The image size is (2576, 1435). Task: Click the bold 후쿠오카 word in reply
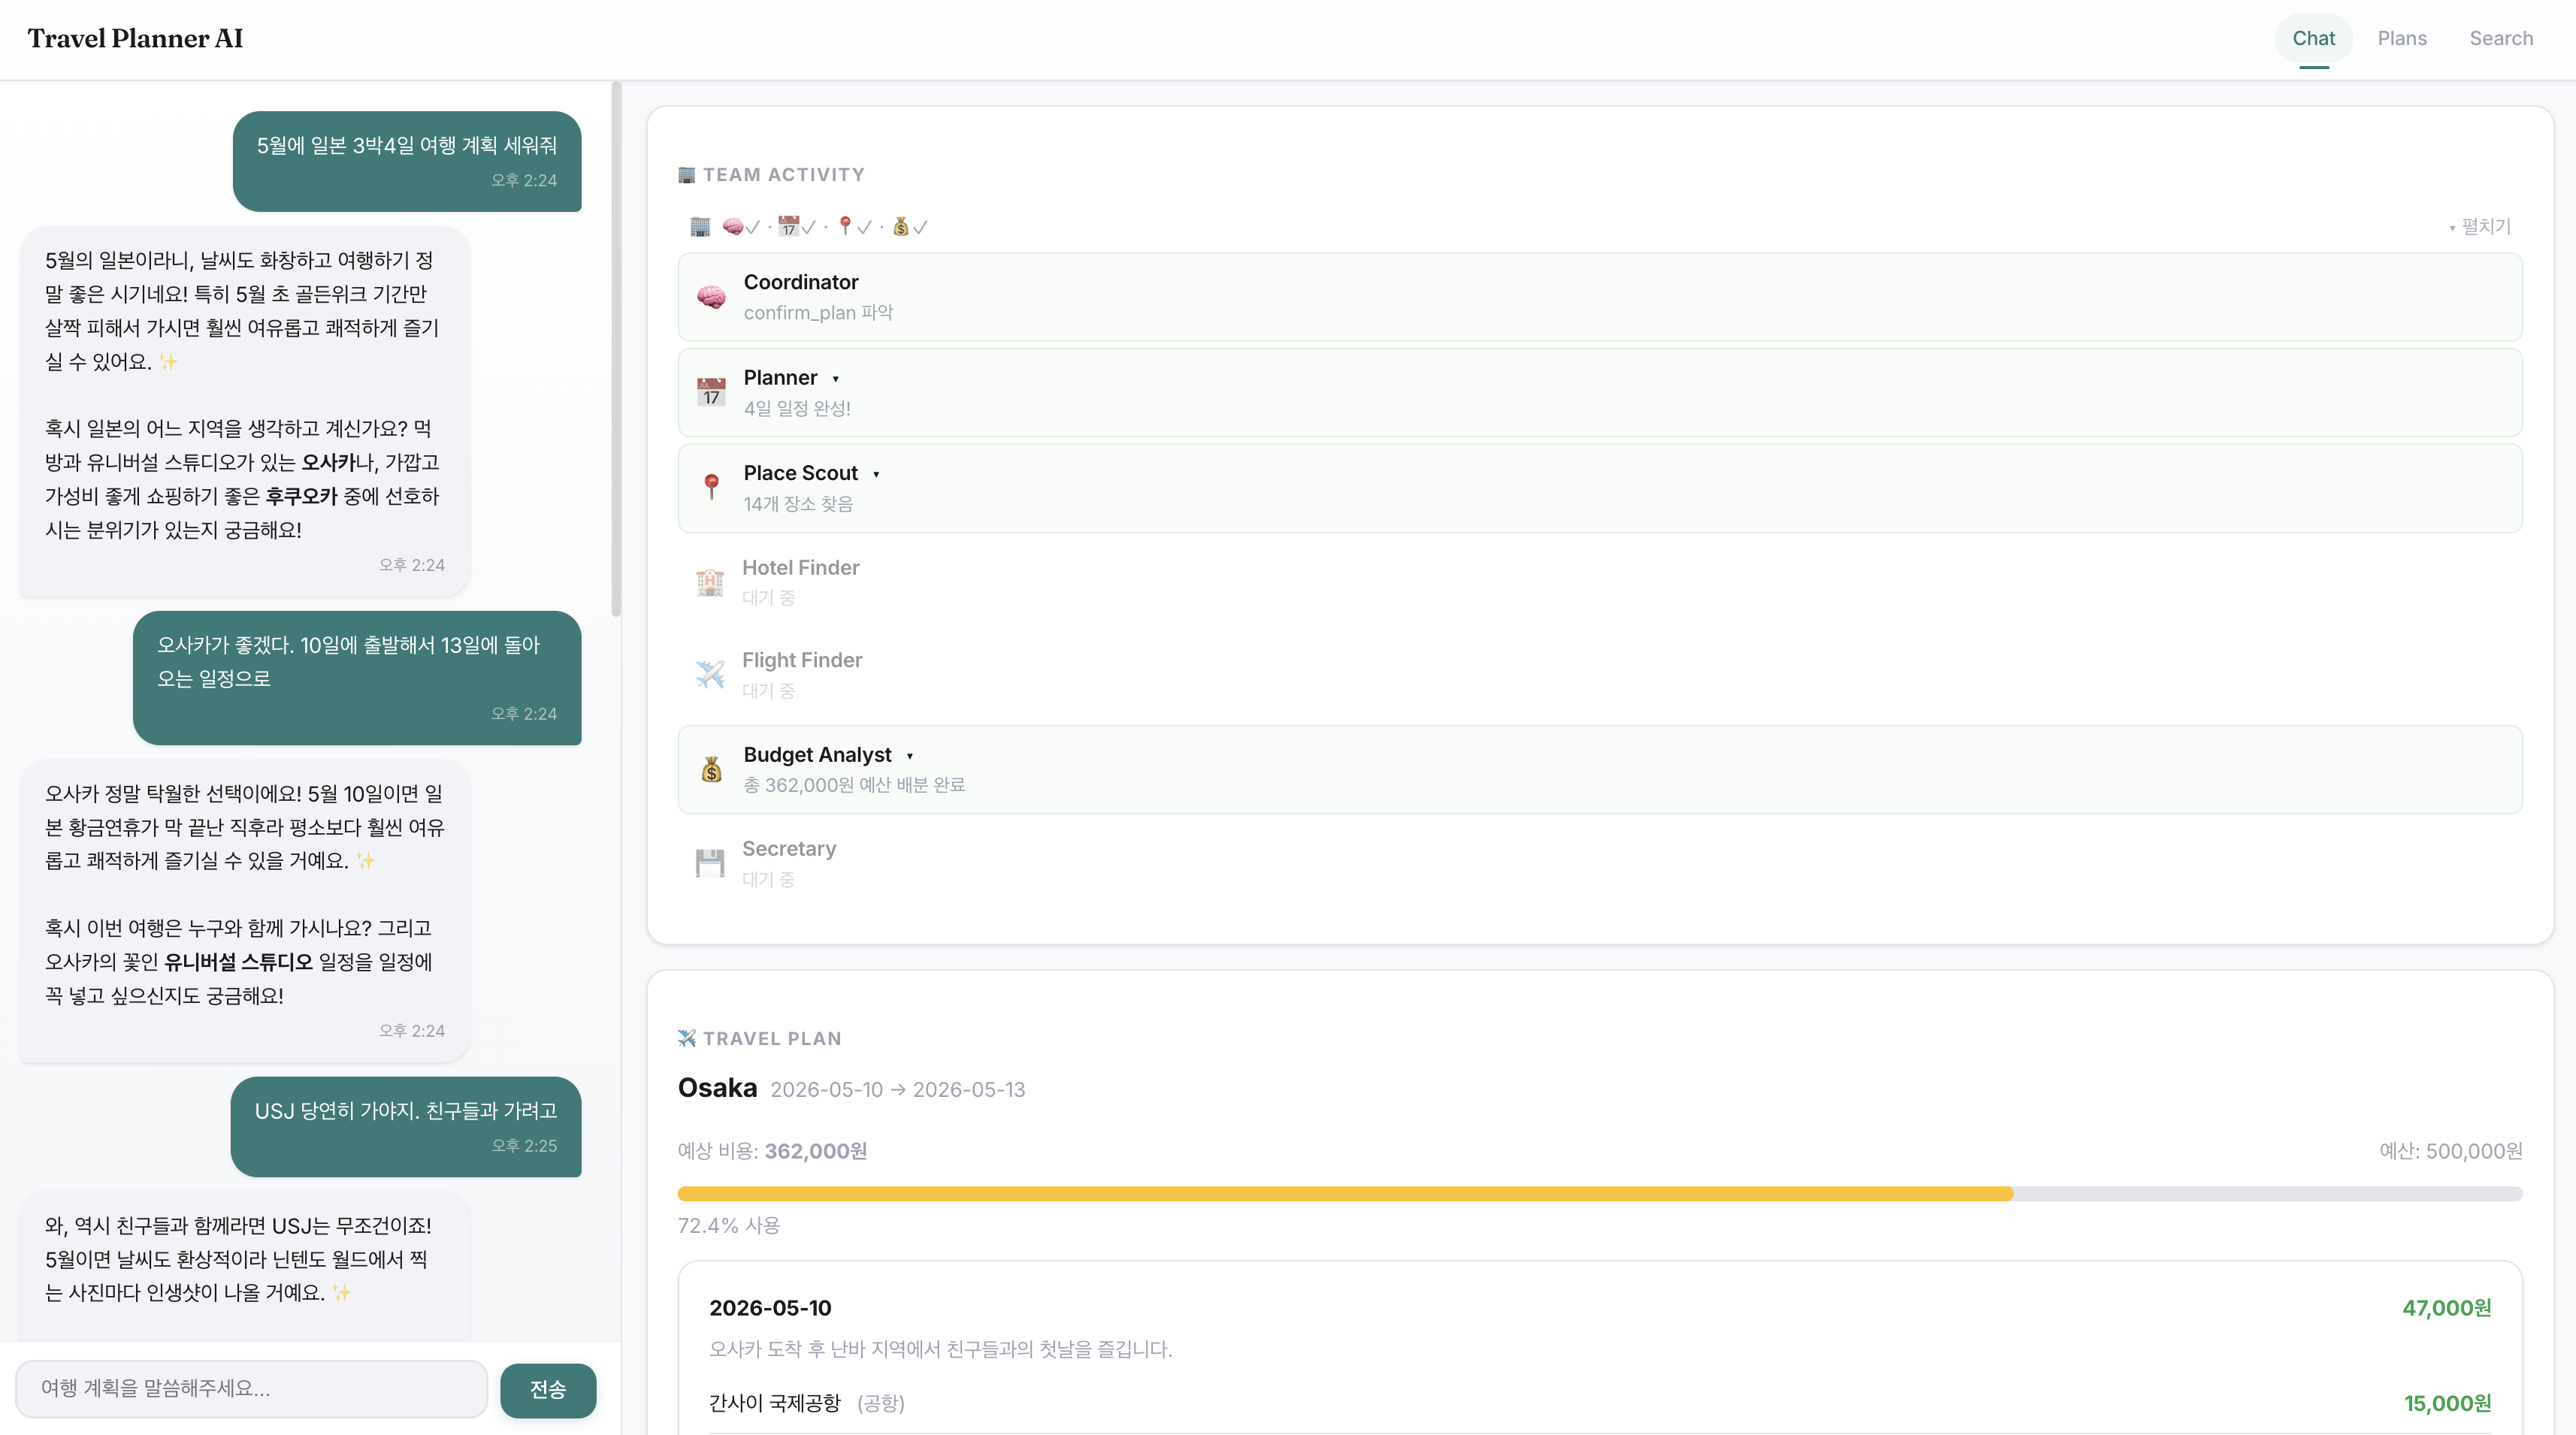point(302,497)
